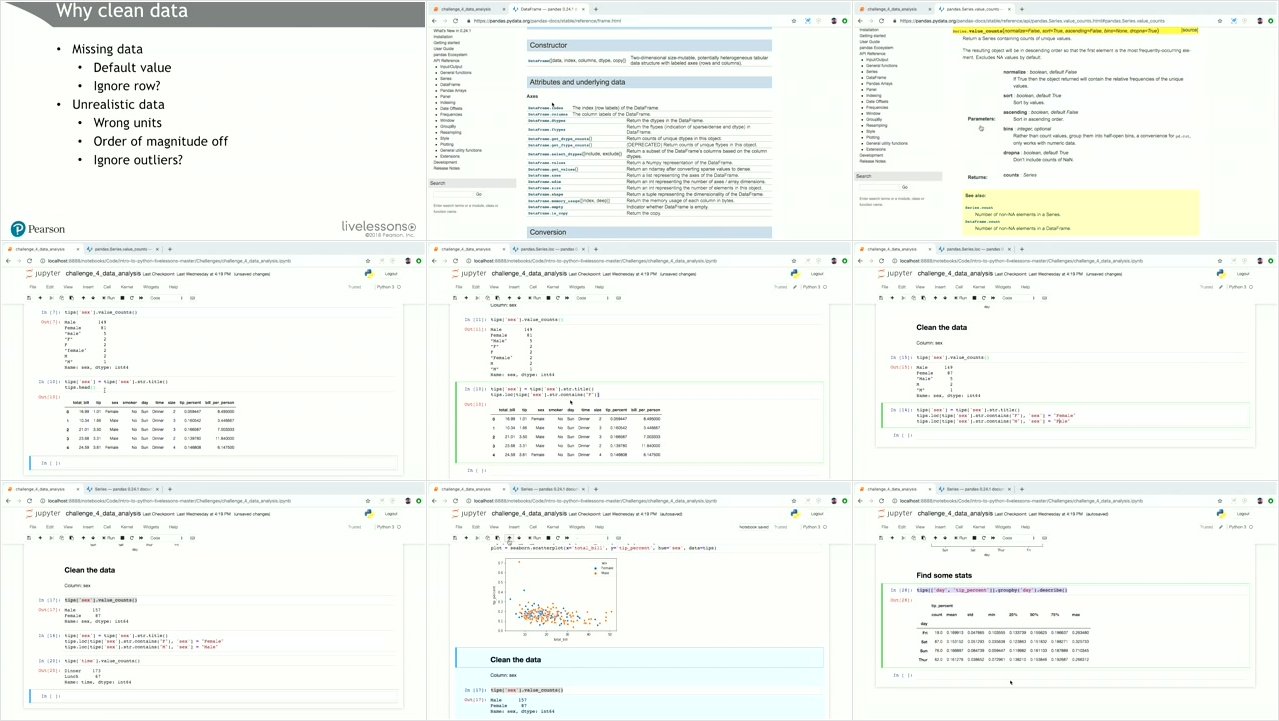This screenshot has width=1279, height=721.
Task: Click the paste-cell icon in the tips.head() frame
Action: (71, 298)
